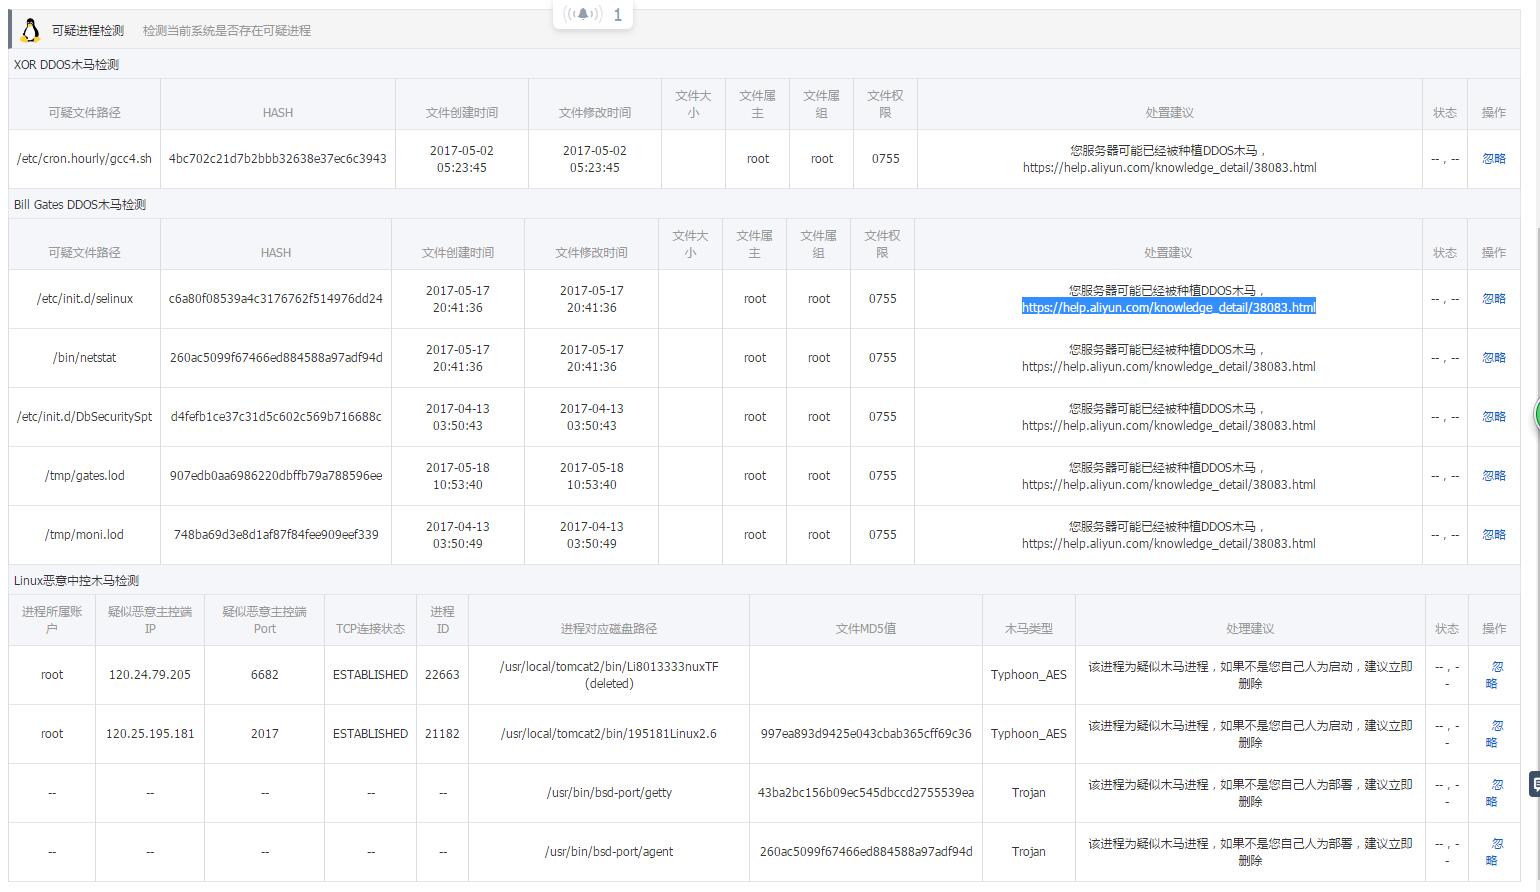Click hash c6a80f08539a4c3176762f514976dd24
The image size is (1540, 892).
(275, 299)
